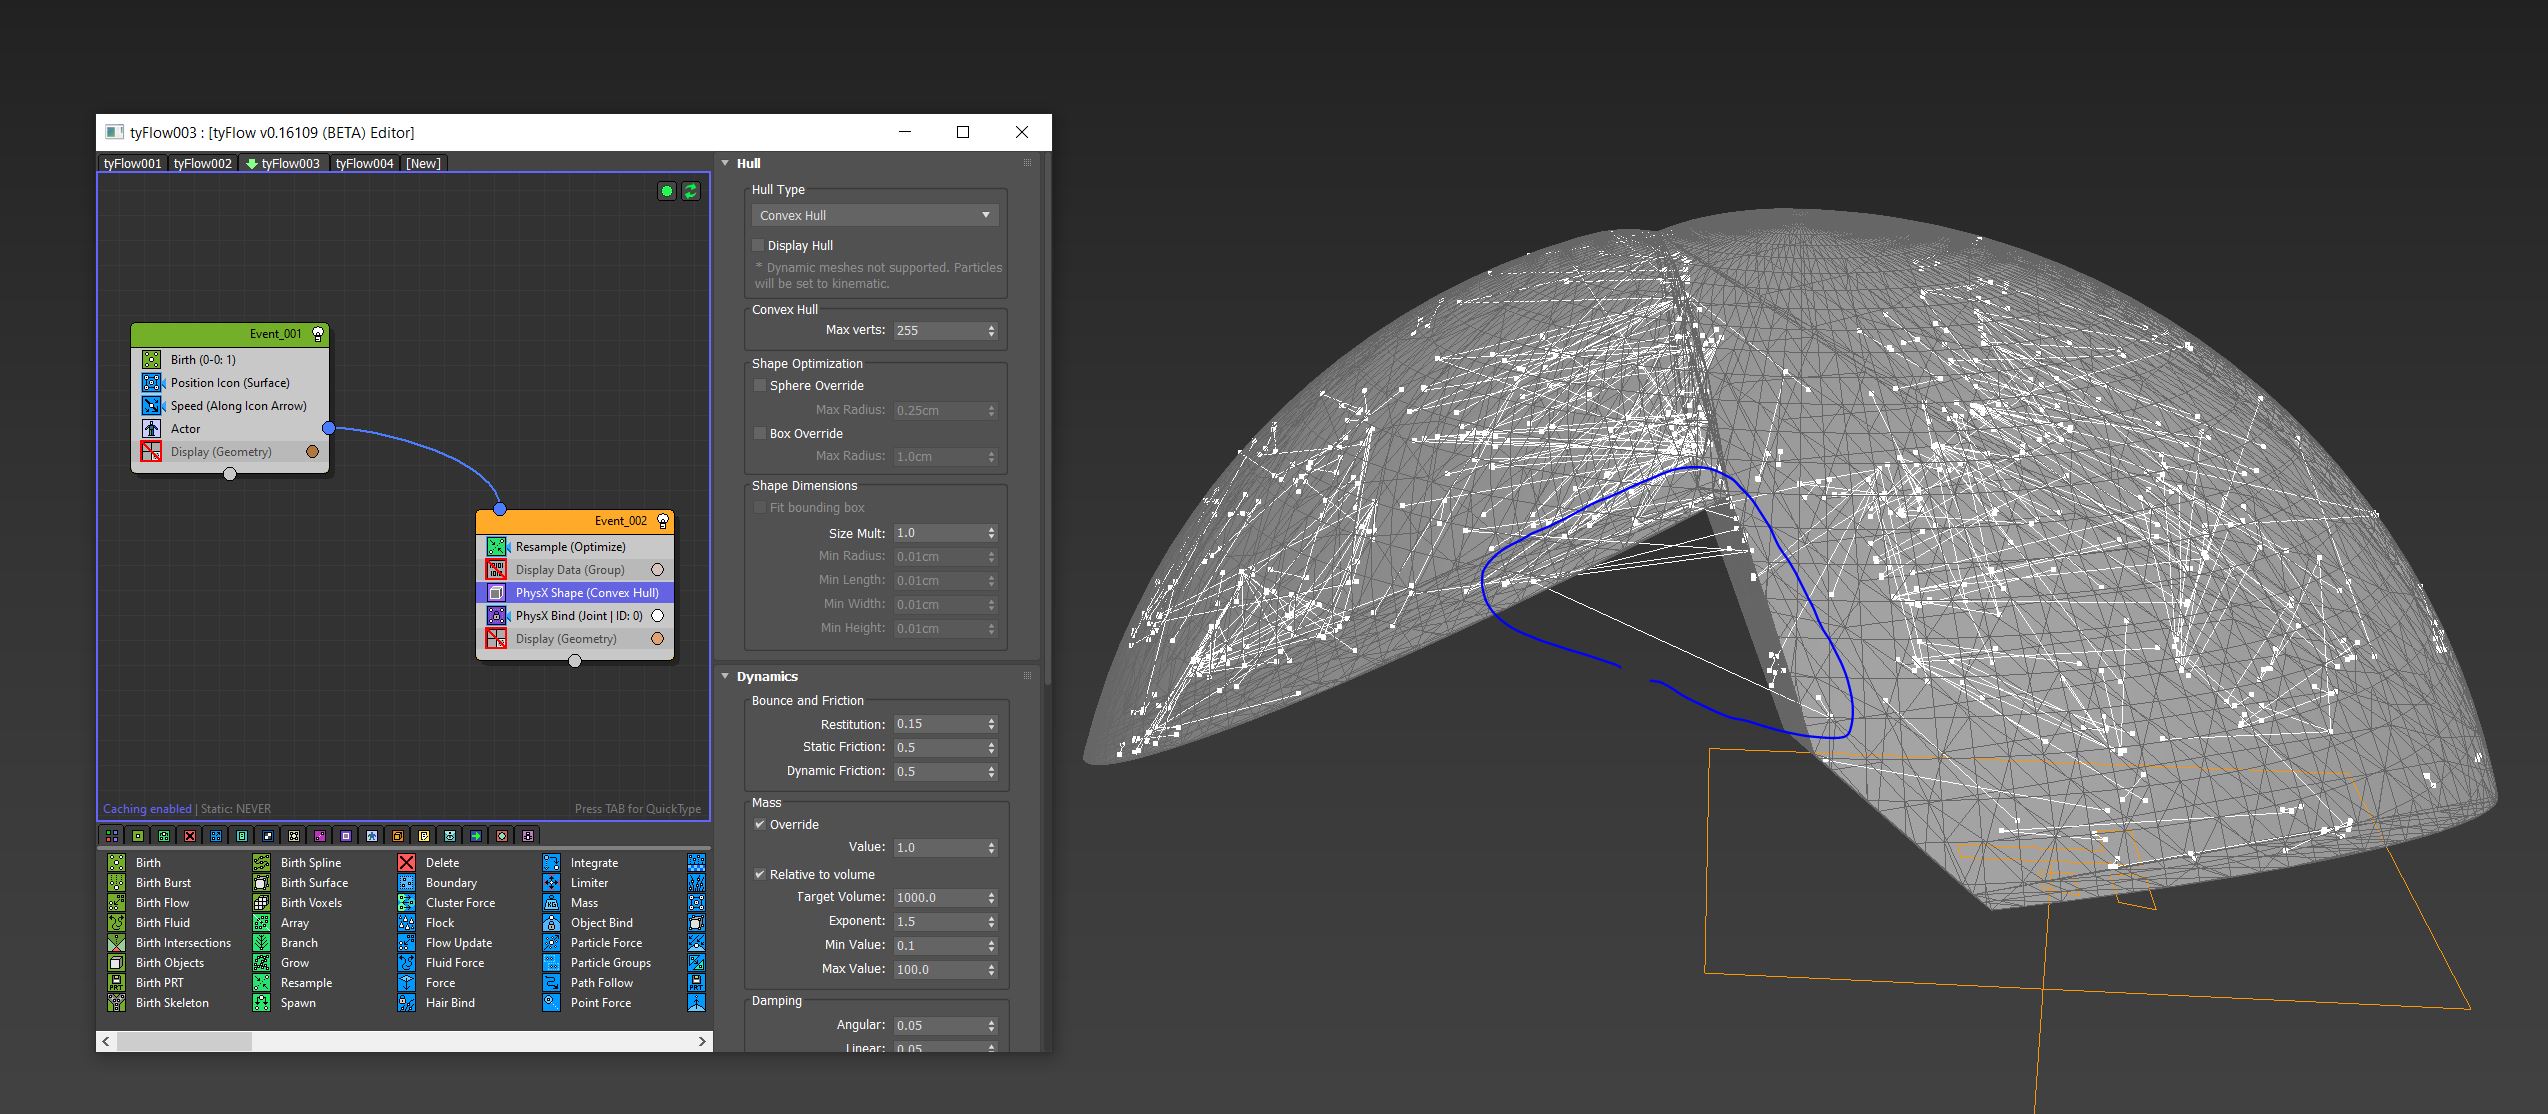
Task: Click the Display Data (Group) color dot
Action: [x=657, y=570]
